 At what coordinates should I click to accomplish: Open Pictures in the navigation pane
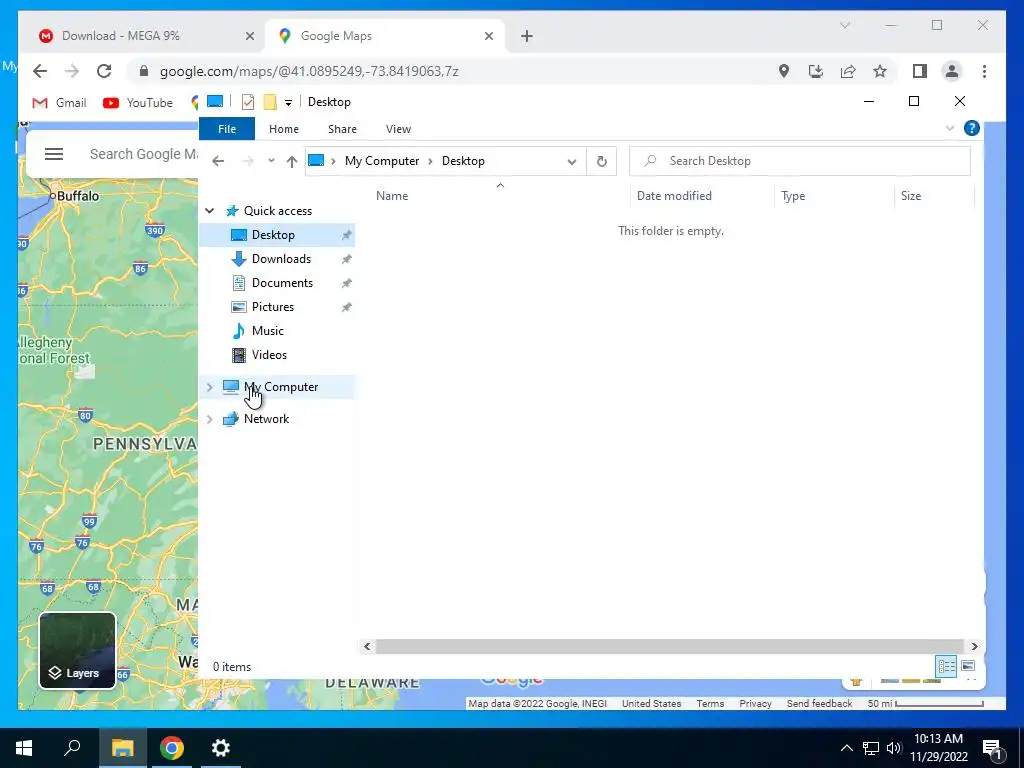tap(272, 307)
